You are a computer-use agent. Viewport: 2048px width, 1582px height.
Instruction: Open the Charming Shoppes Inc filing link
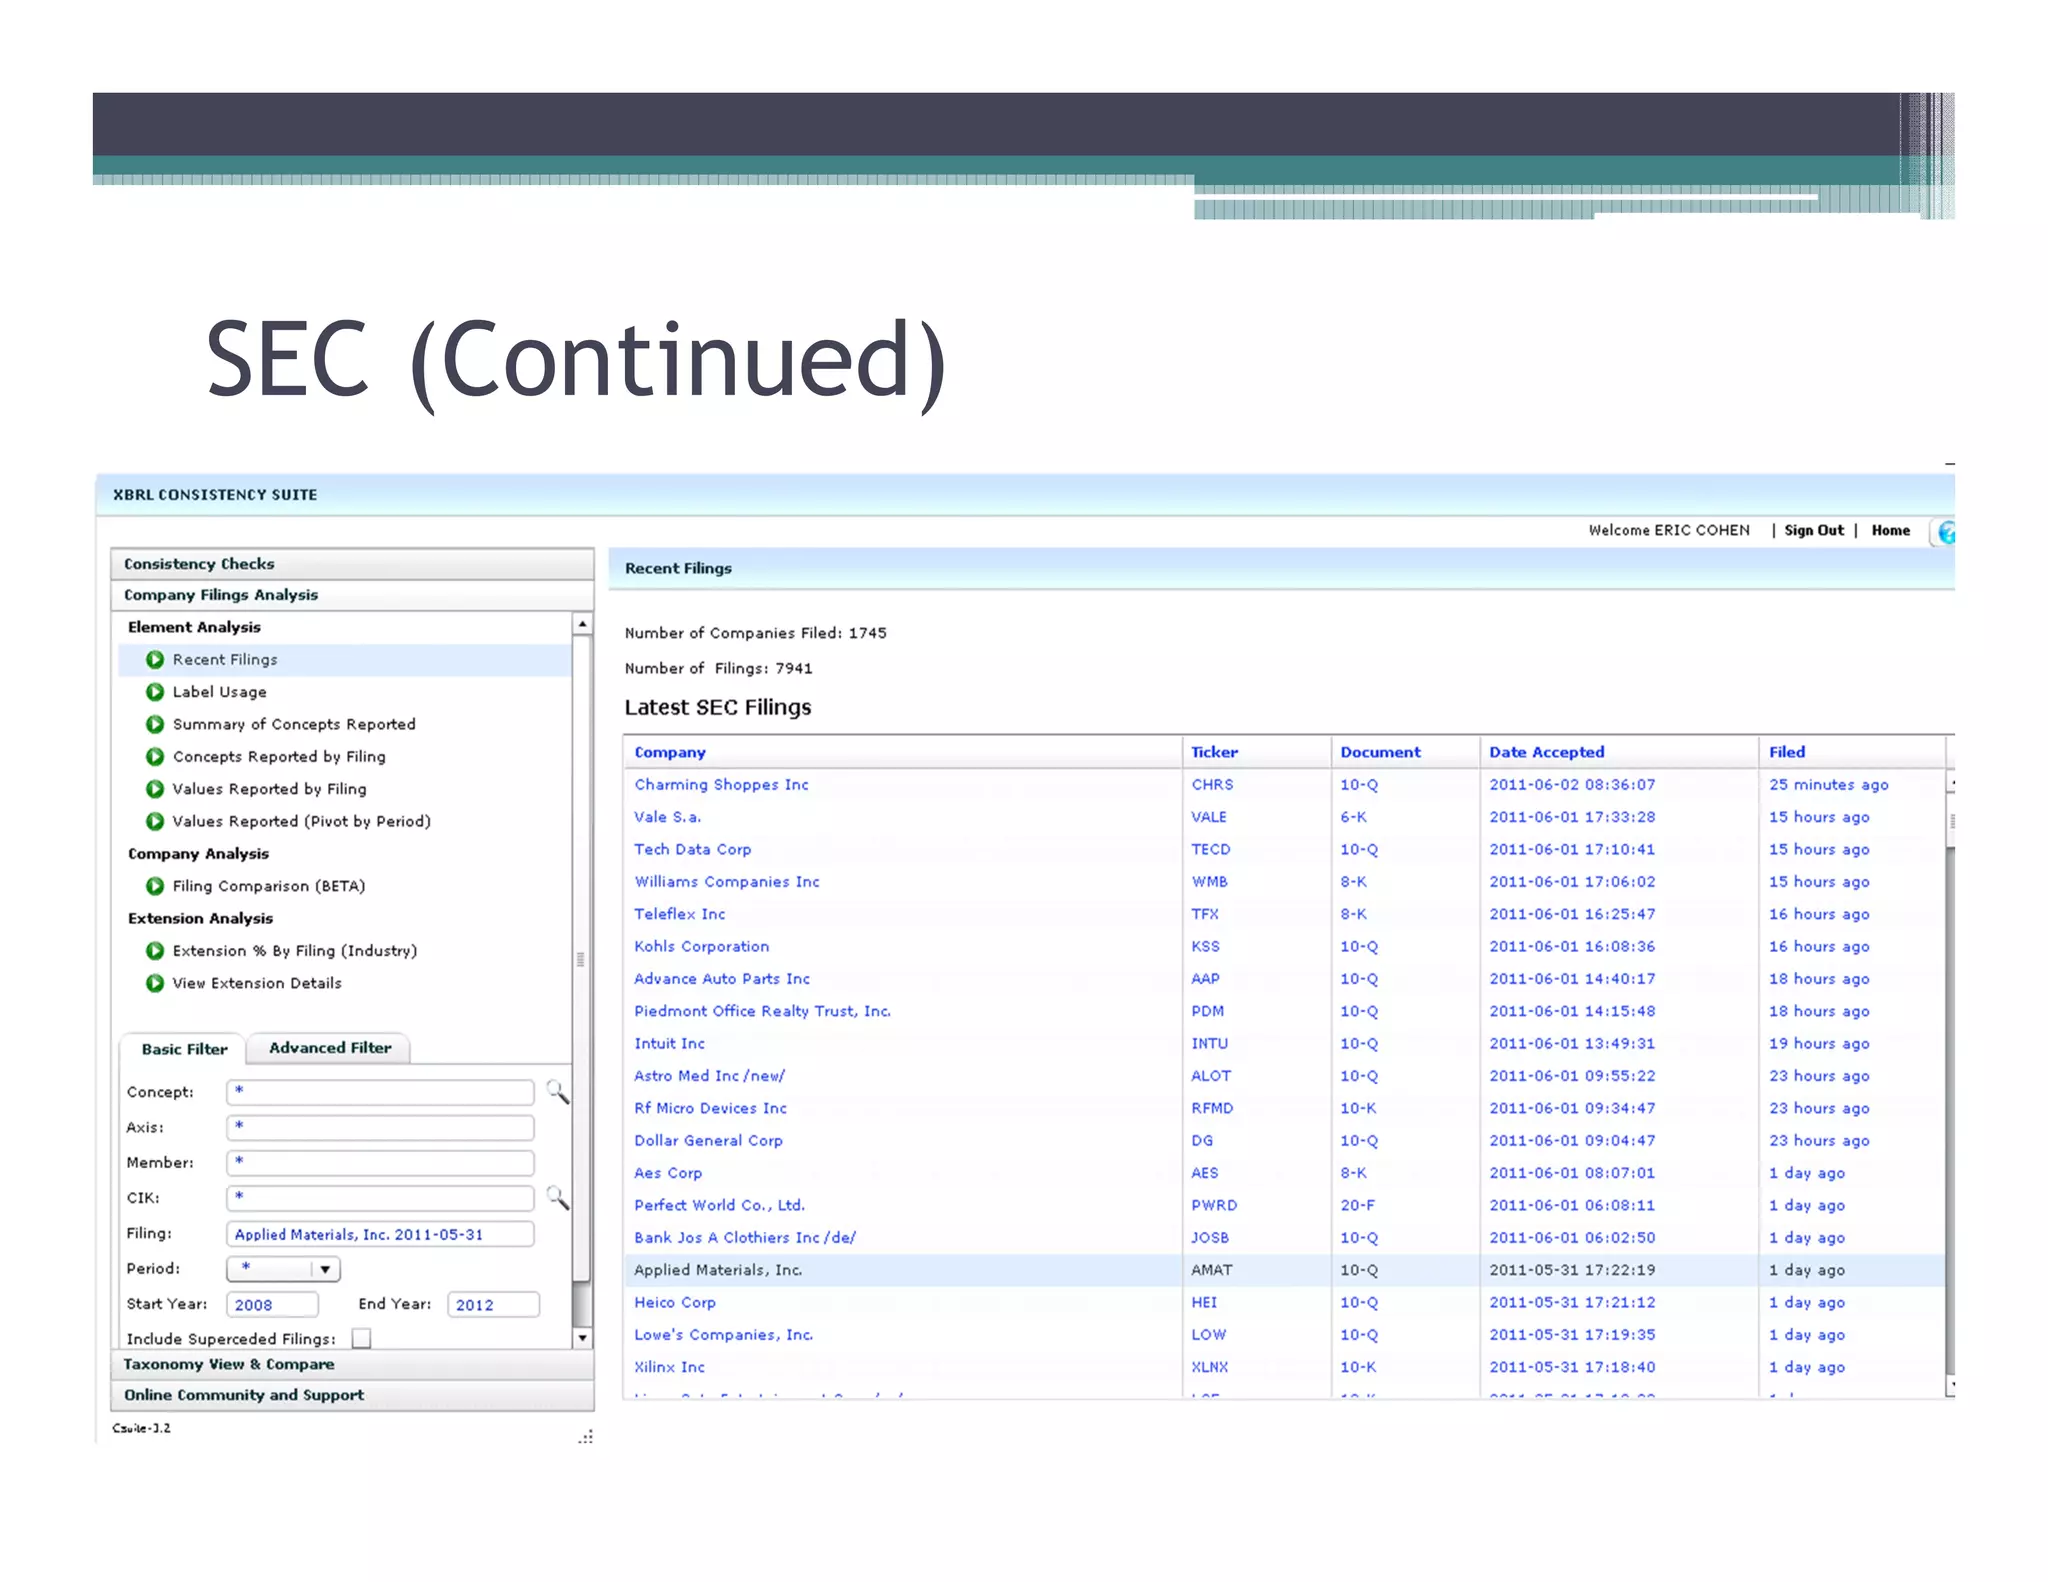pos(721,785)
